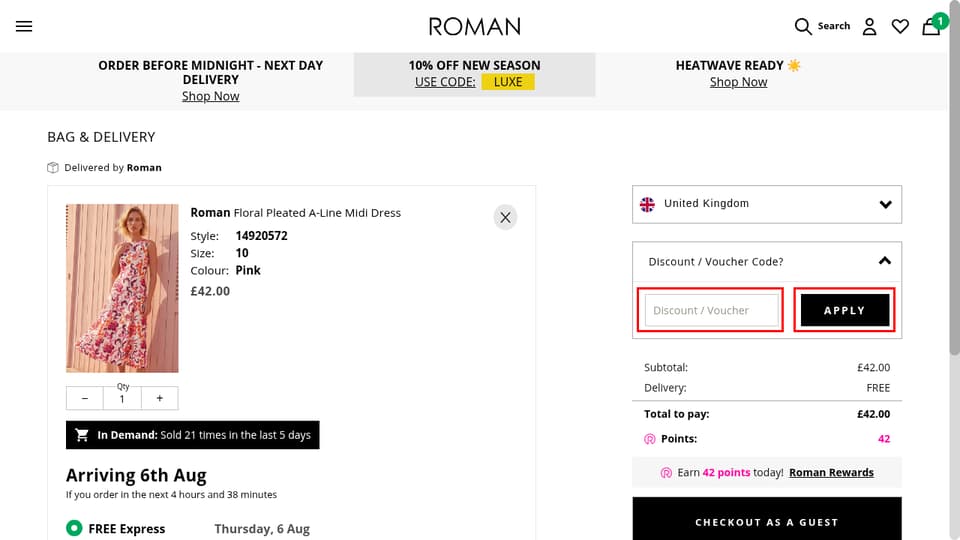The image size is (960, 540).
Task: Click the ROMAN logo
Action: pos(474,26)
